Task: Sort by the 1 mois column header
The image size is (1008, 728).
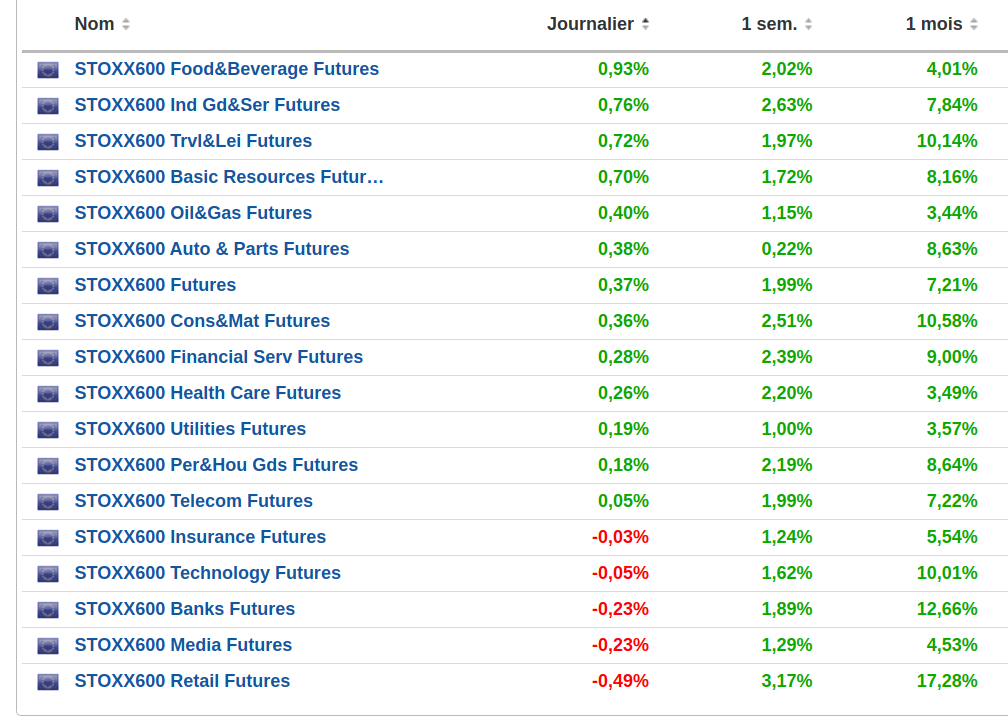Action: 934,24
